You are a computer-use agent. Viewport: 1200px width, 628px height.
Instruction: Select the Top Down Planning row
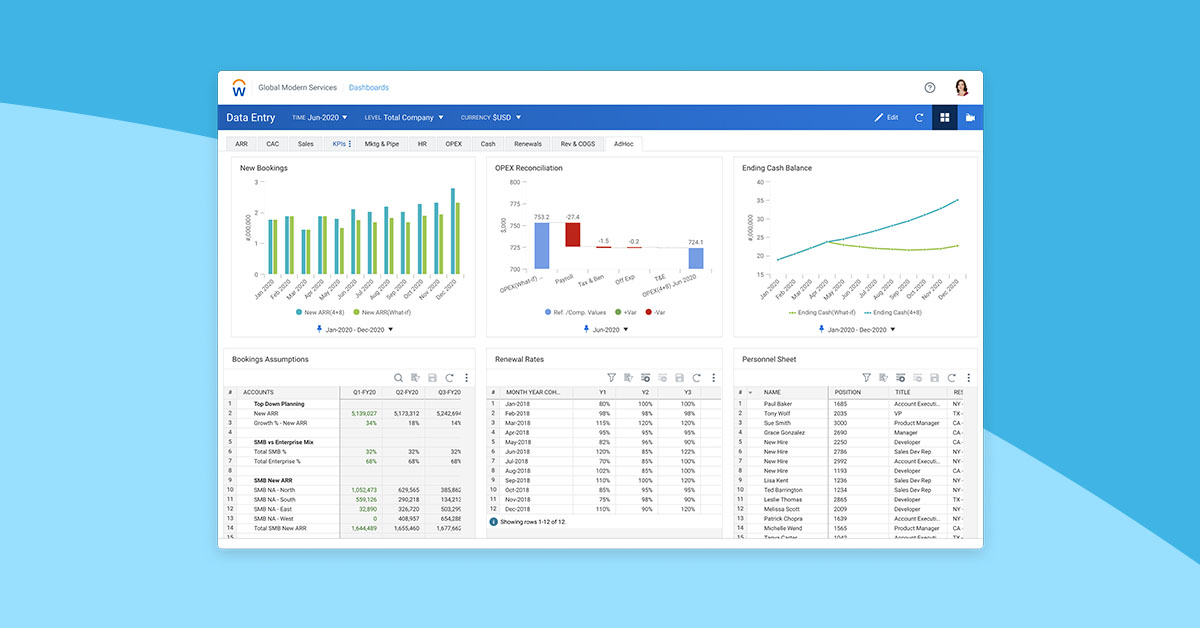coord(278,403)
